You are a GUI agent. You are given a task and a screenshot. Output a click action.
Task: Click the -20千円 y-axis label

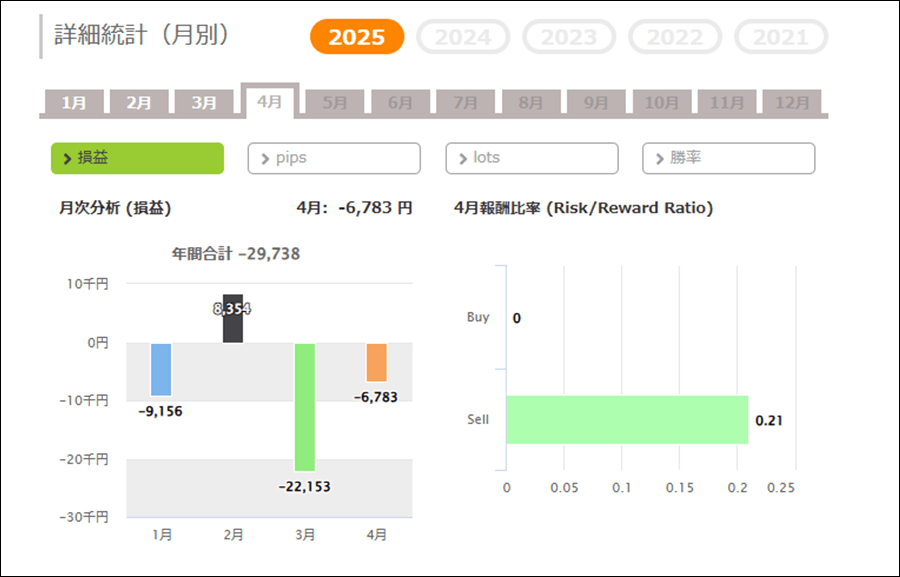click(x=84, y=459)
